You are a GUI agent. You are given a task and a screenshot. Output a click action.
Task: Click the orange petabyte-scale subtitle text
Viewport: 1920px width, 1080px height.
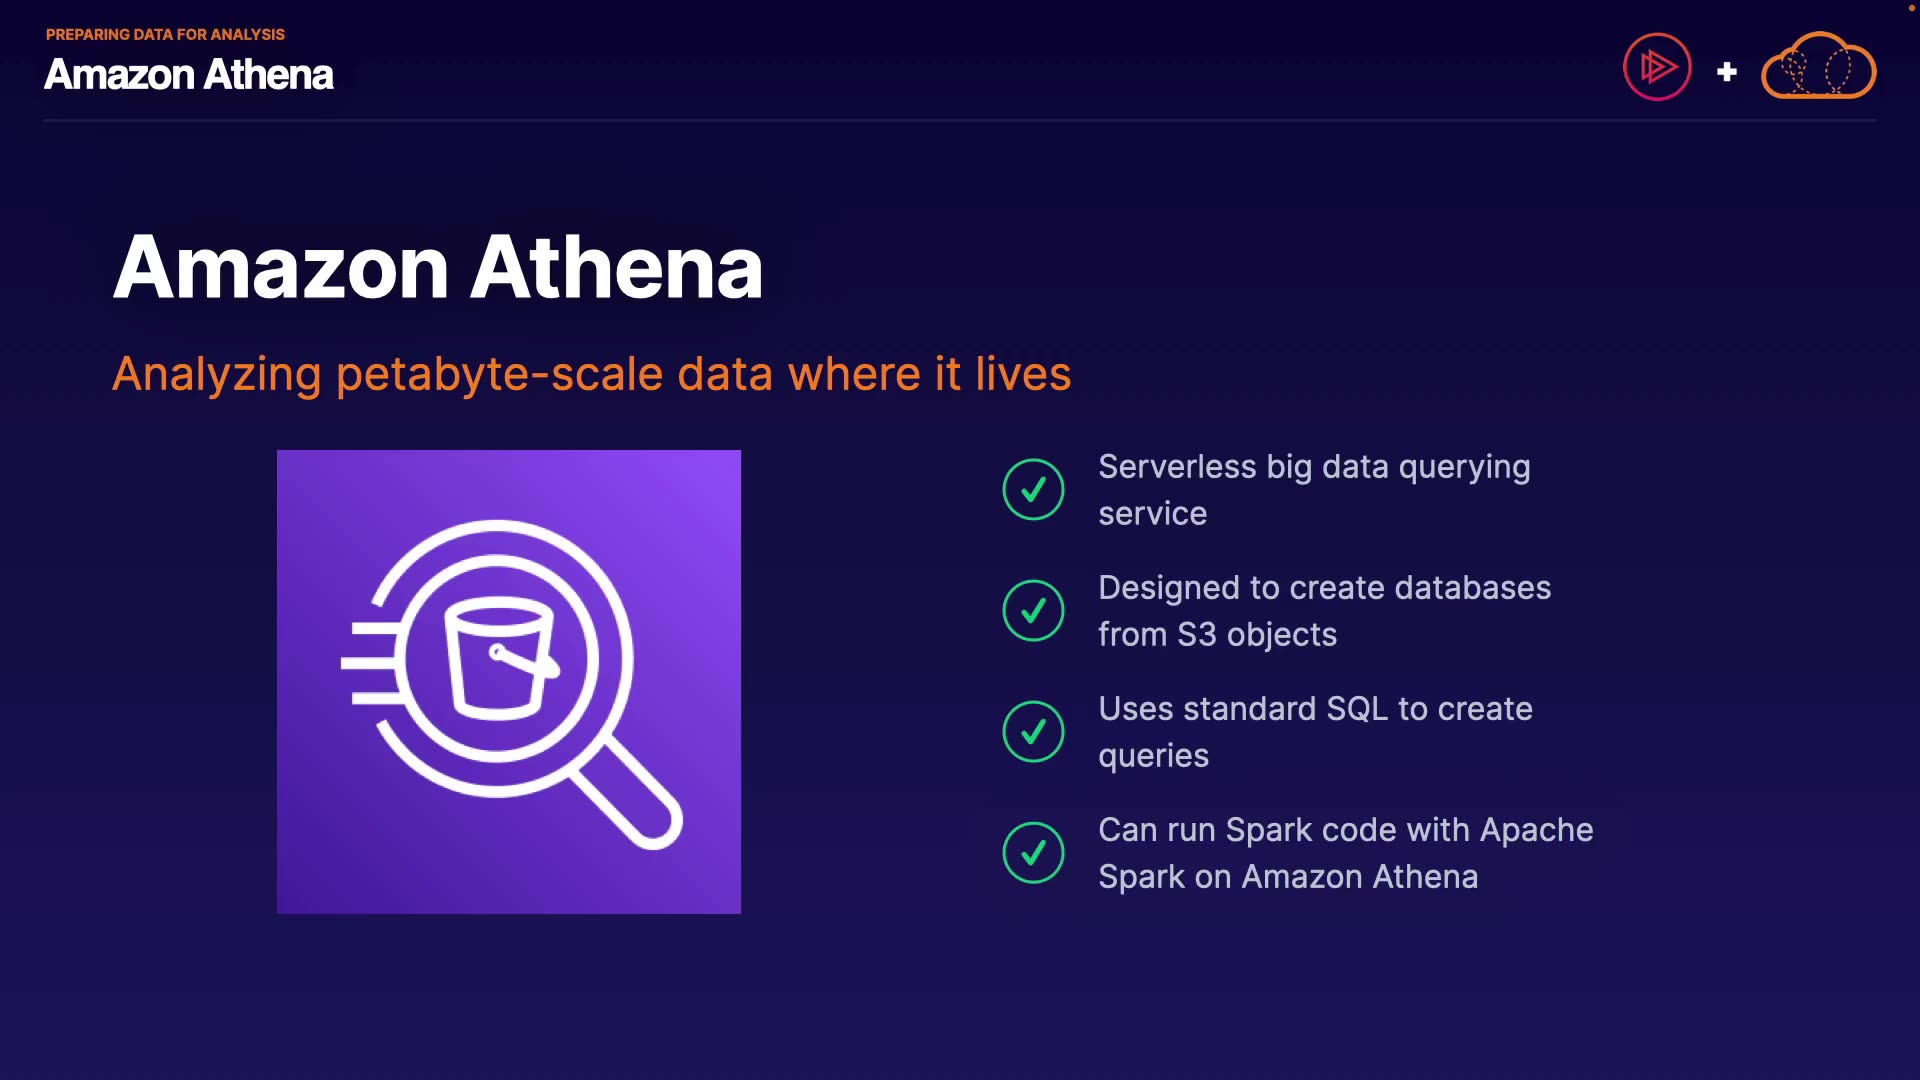pyautogui.click(x=591, y=374)
